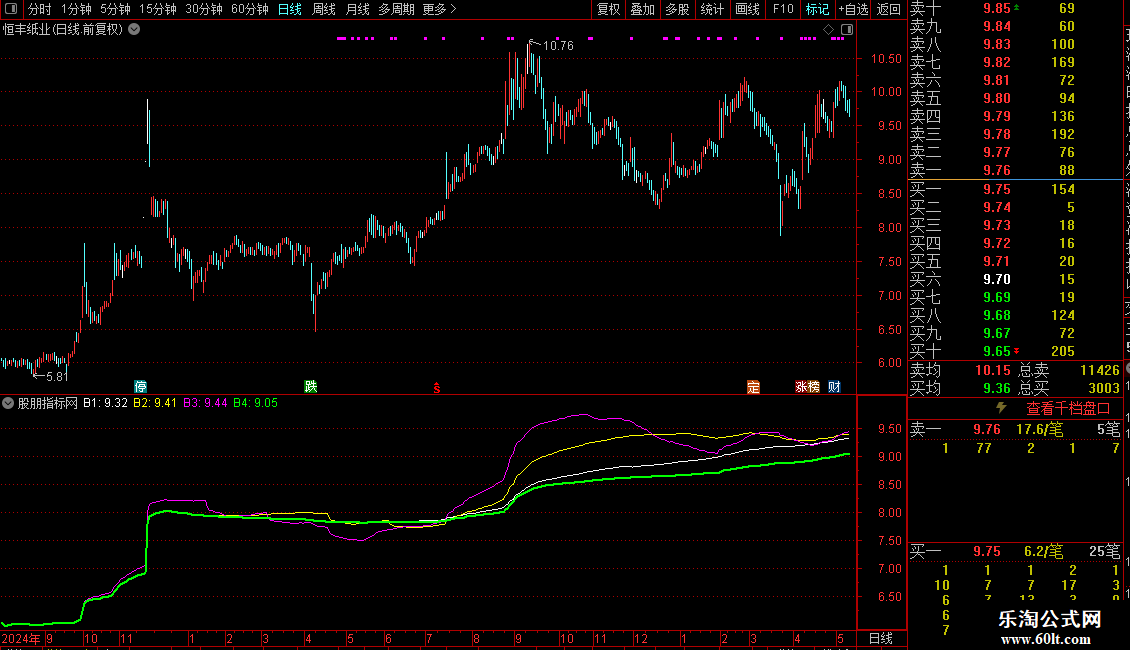Click the 6.2/笔 value in 买一 detail
The width and height of the screenshot is (1130, 650).
point(1044,551)
